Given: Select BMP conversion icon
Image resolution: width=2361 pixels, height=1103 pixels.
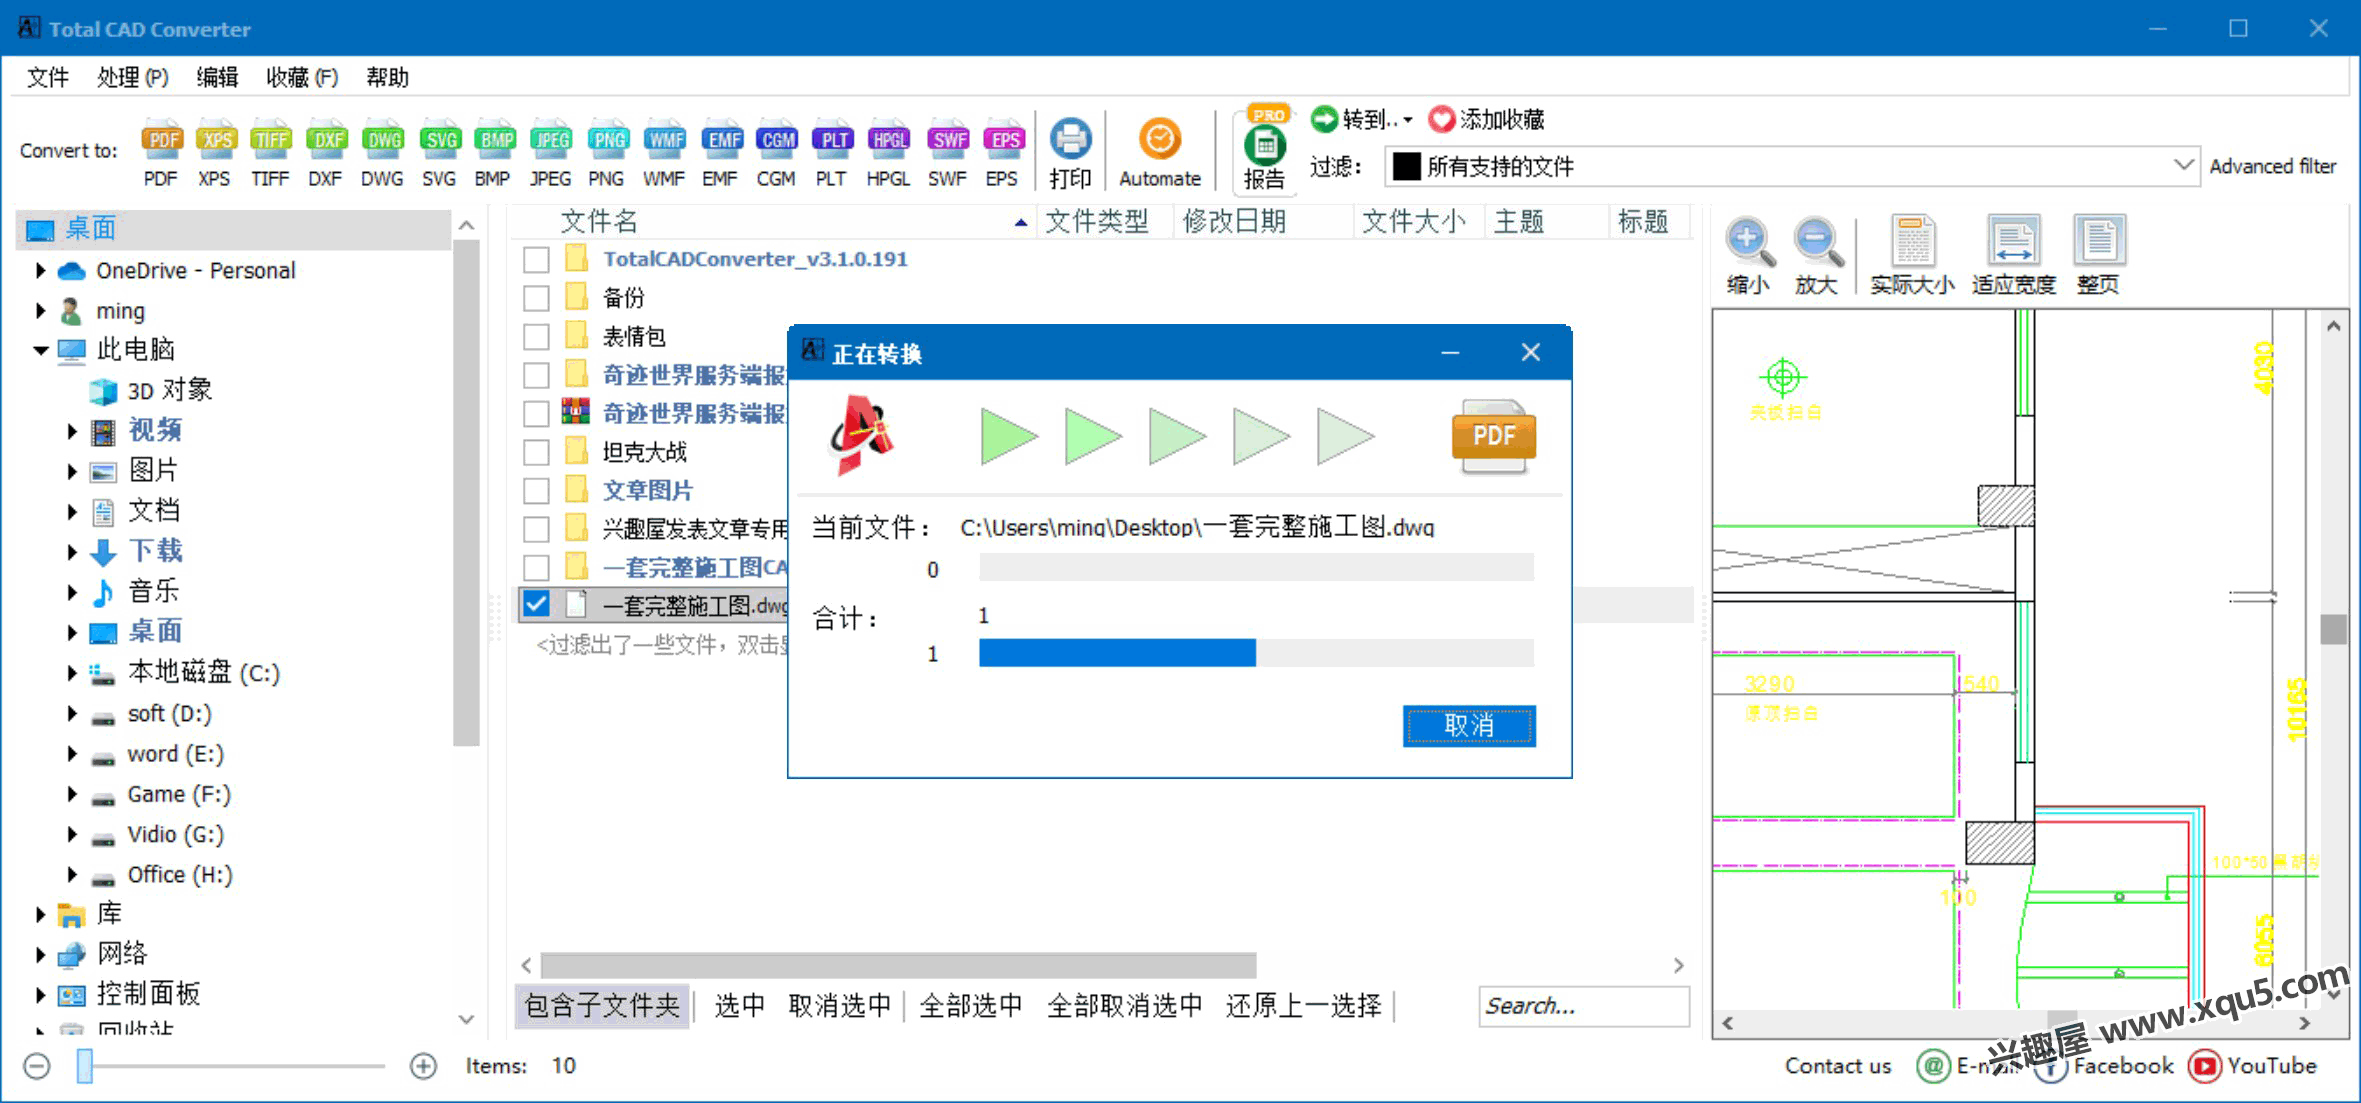Looking at the screenshot, I should [494, 141].
